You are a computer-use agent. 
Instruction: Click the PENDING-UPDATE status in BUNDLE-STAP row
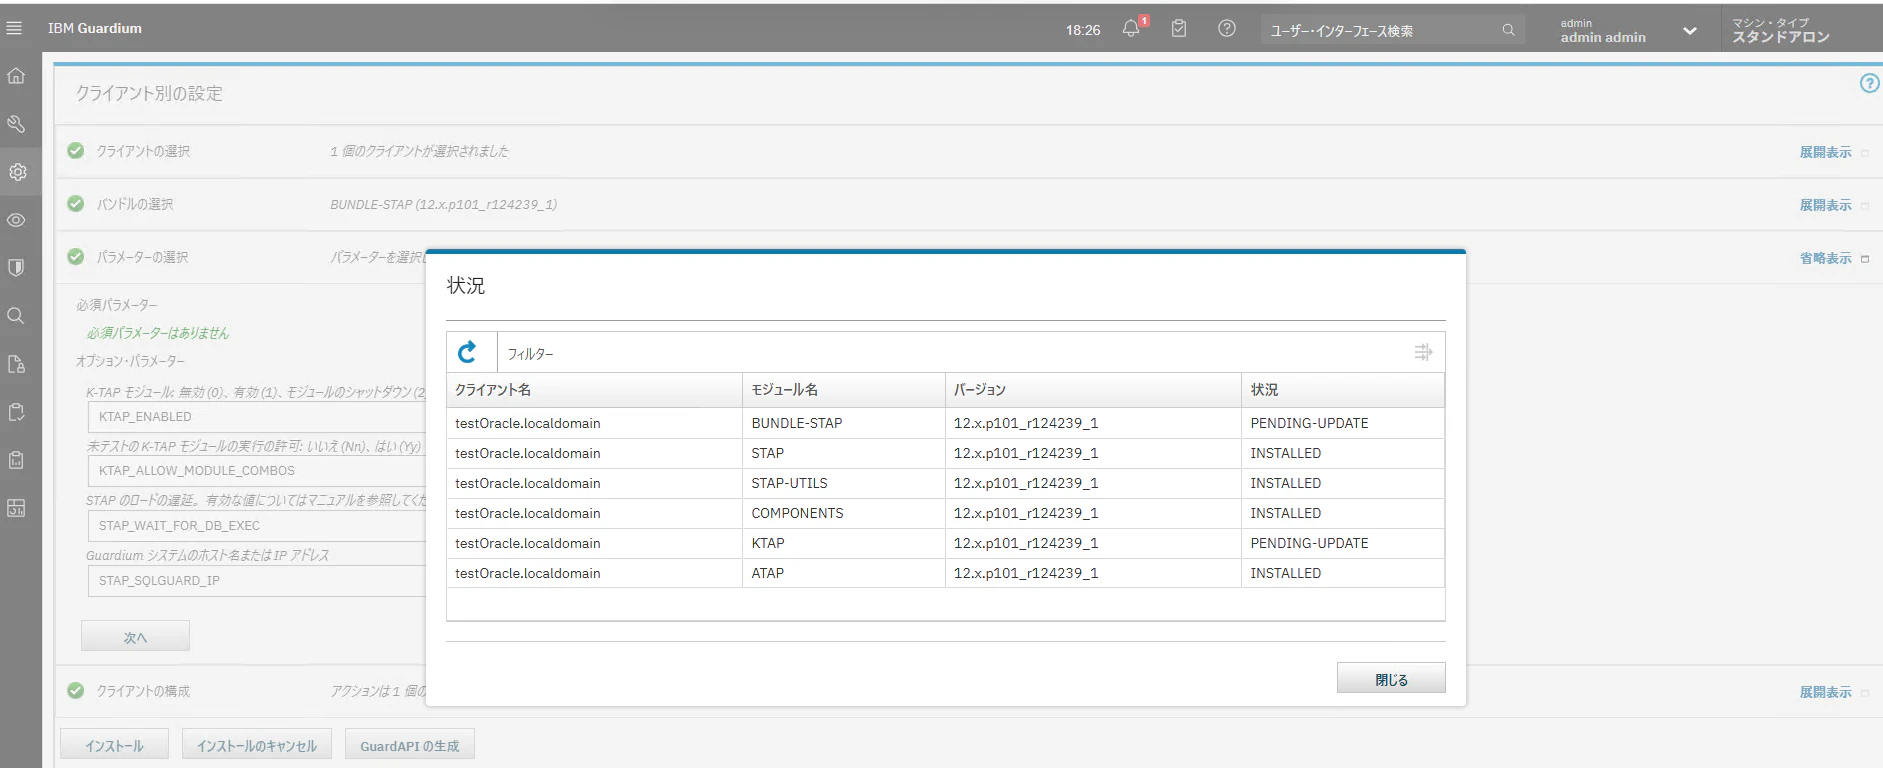[x=1309, y=423]
